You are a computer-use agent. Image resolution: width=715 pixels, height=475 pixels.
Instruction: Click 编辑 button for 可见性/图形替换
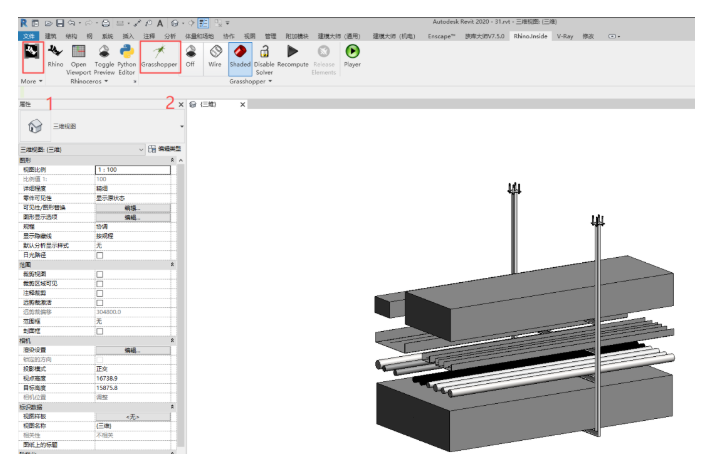click(132, 207)
